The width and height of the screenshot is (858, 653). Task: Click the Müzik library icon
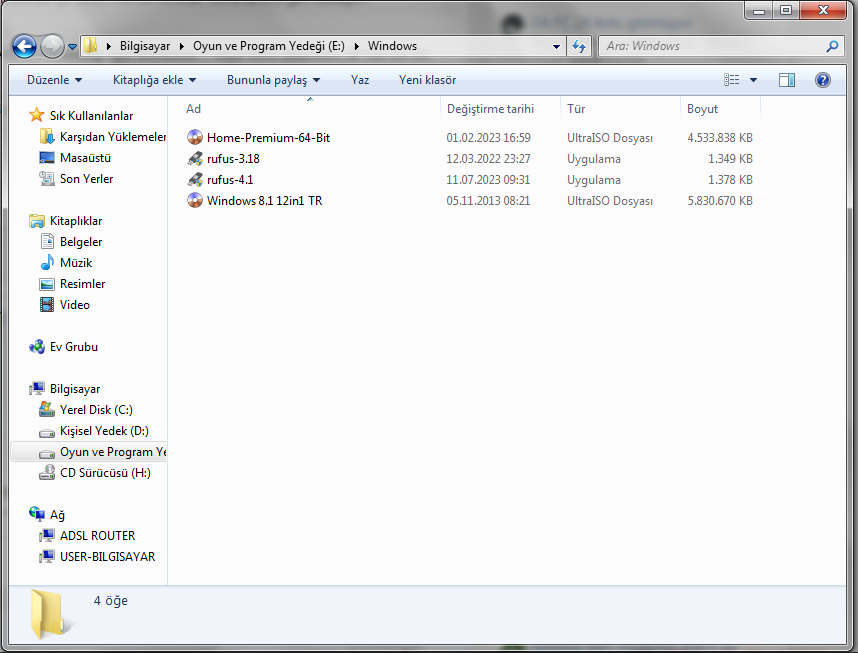(47, 263)
